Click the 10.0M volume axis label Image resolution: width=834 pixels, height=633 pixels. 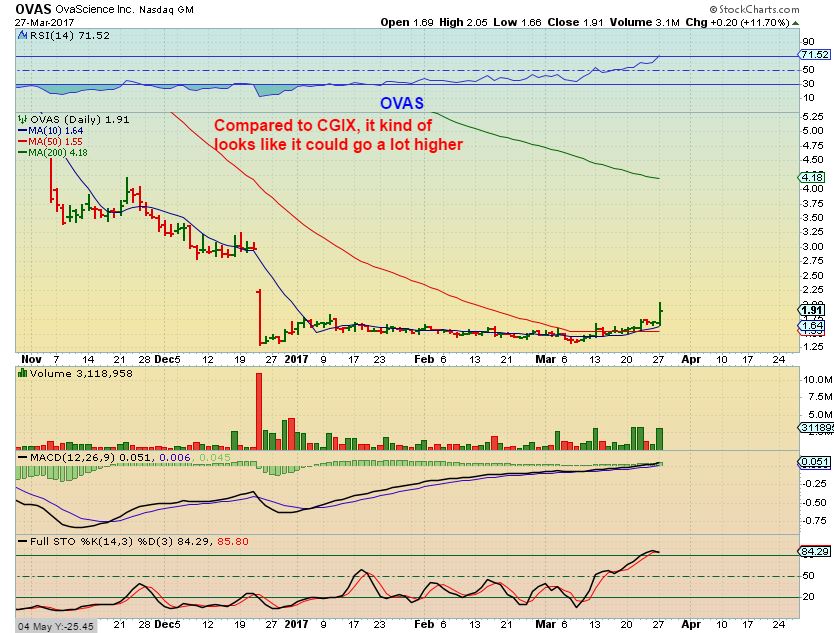(817, 380)
